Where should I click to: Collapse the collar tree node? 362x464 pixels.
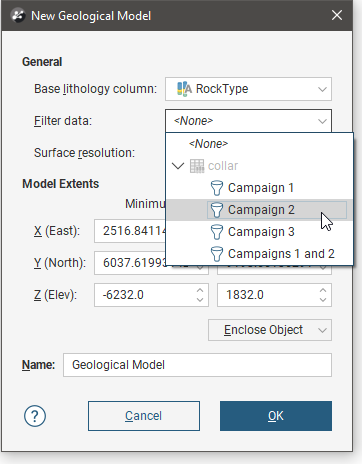click(178, 166)
